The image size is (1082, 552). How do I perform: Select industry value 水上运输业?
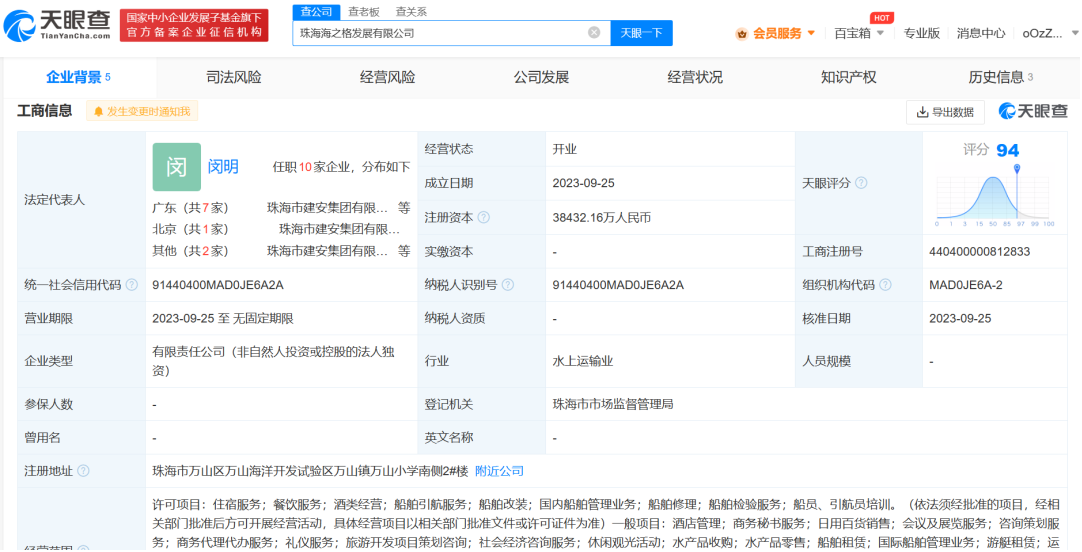pos(583,361)
